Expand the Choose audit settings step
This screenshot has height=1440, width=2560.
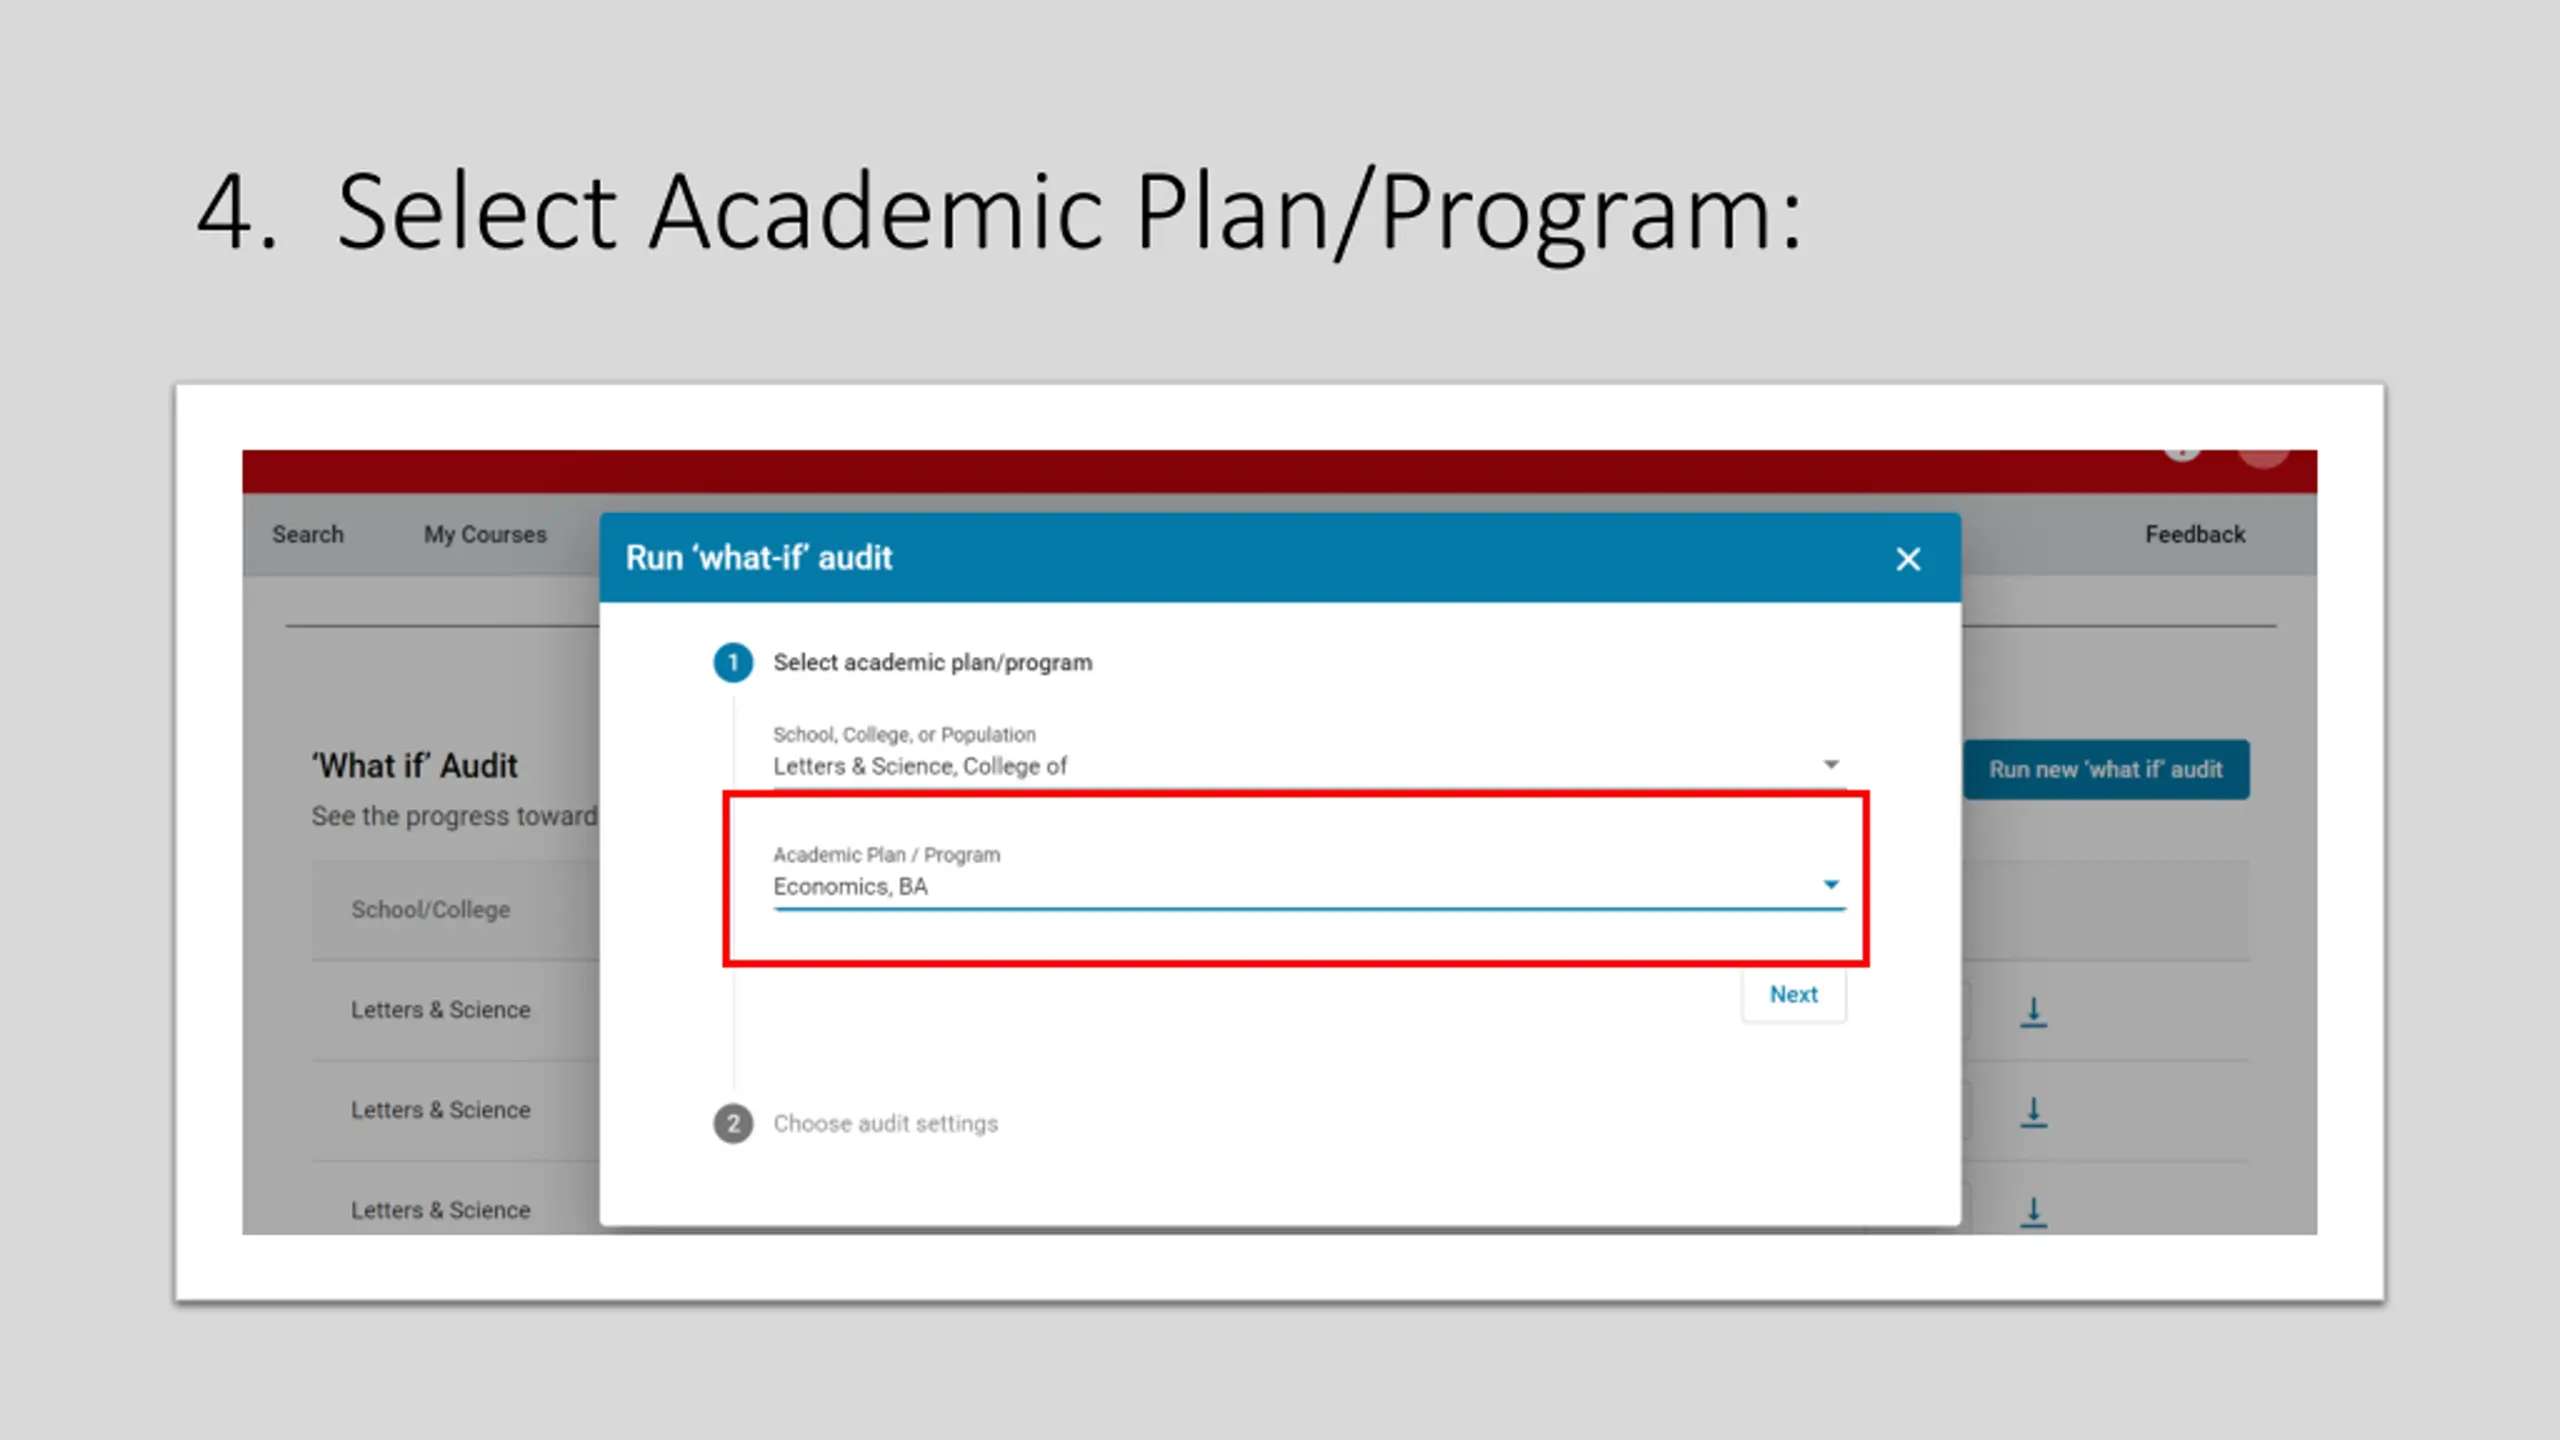(x=885, y=1123)
